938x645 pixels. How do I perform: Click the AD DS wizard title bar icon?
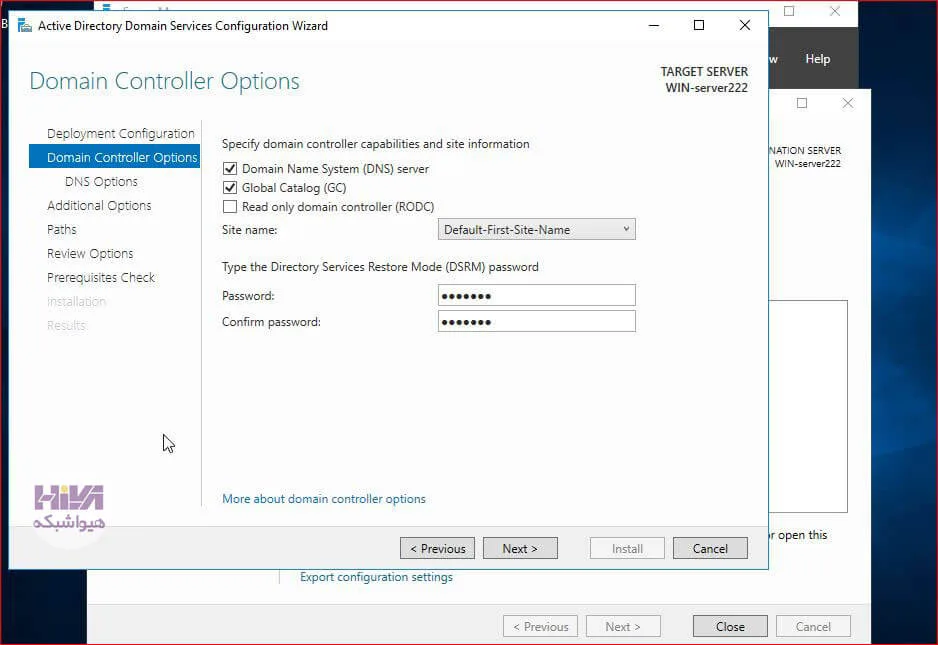25,26
